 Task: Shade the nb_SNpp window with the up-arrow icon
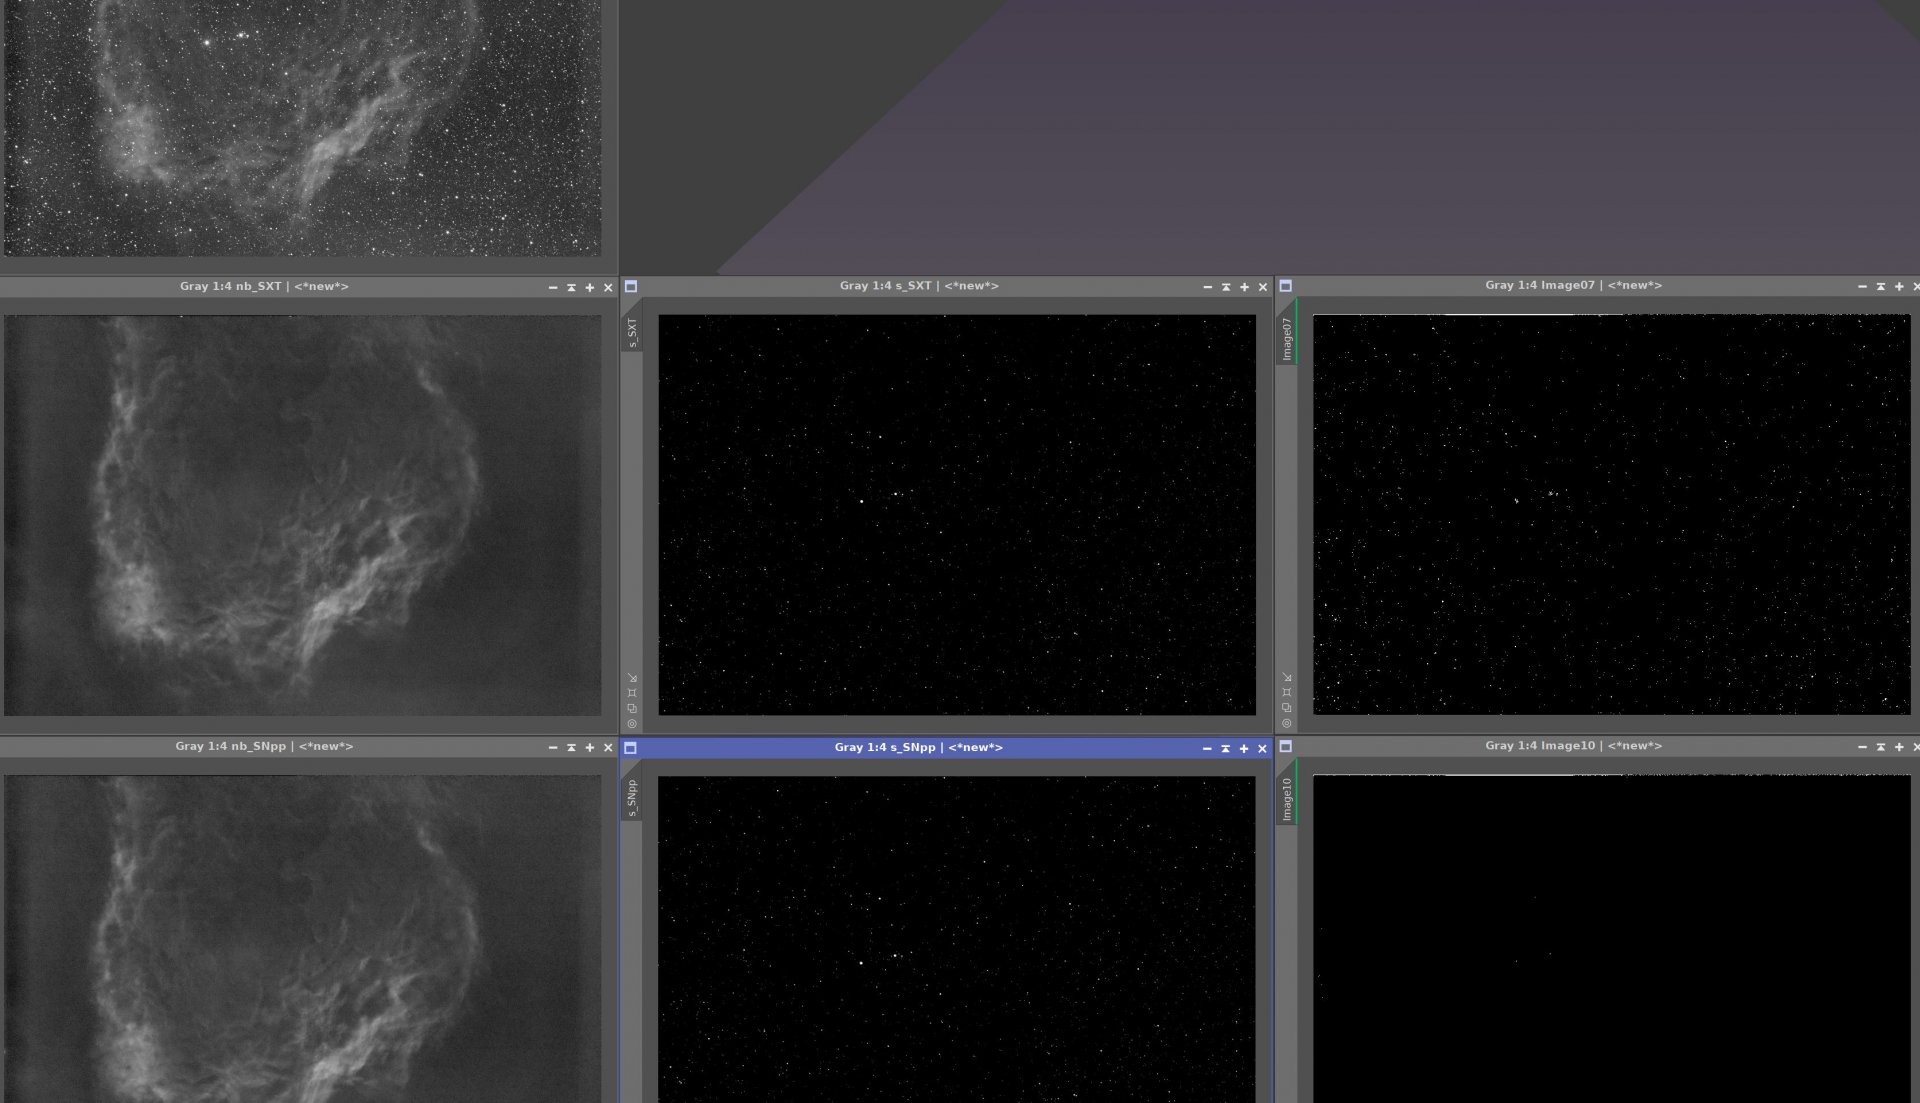571,747
